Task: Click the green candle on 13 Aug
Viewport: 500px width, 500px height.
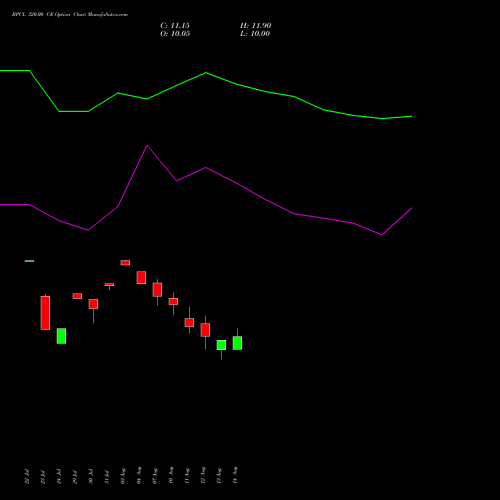Action: [221, 345]
